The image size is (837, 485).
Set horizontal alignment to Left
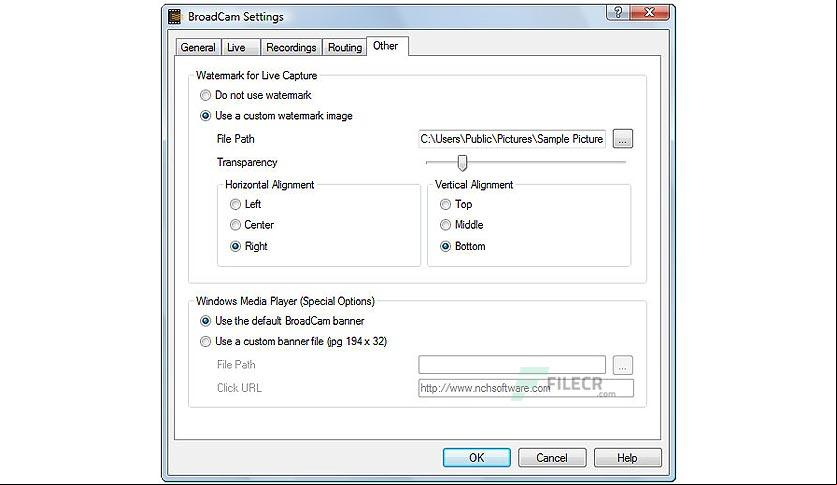(246, 204)
